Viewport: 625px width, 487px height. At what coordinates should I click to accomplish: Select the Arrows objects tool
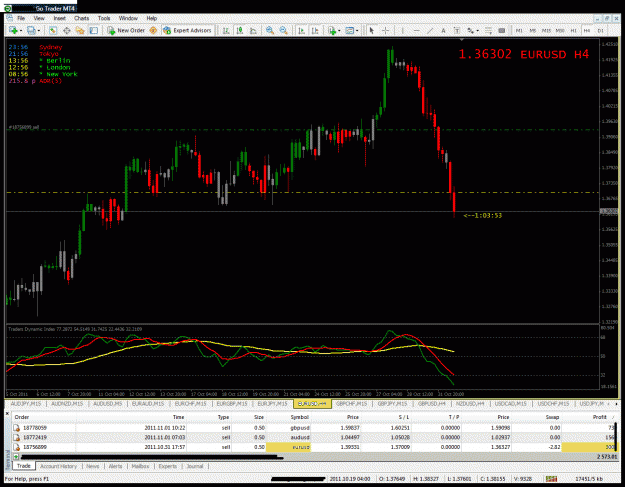tap(470, 30)
